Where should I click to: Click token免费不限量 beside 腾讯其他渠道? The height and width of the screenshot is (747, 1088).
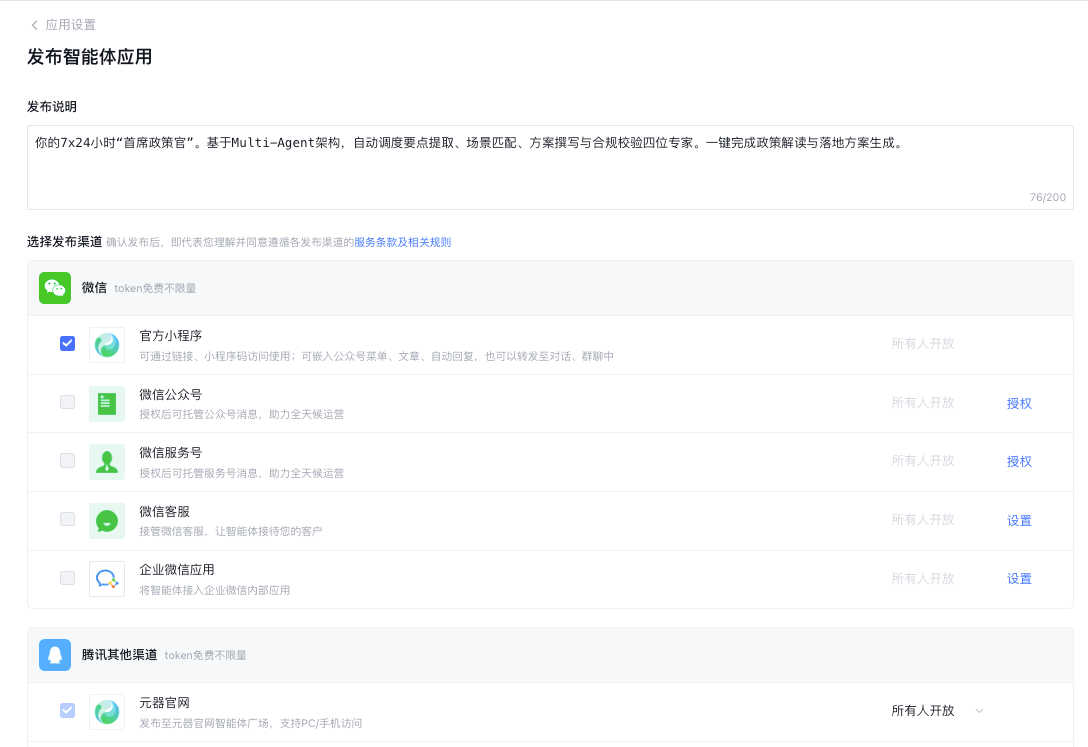coord(205,655)
